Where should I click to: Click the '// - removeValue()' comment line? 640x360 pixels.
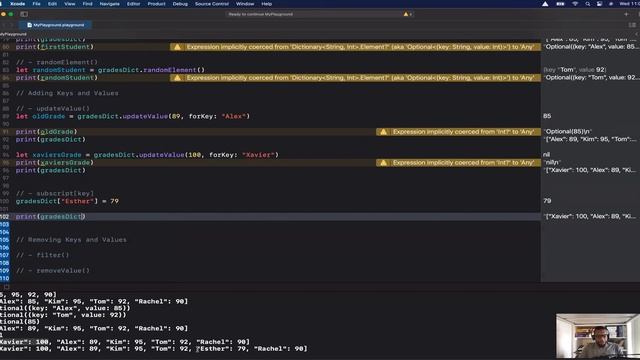point(53,271)
